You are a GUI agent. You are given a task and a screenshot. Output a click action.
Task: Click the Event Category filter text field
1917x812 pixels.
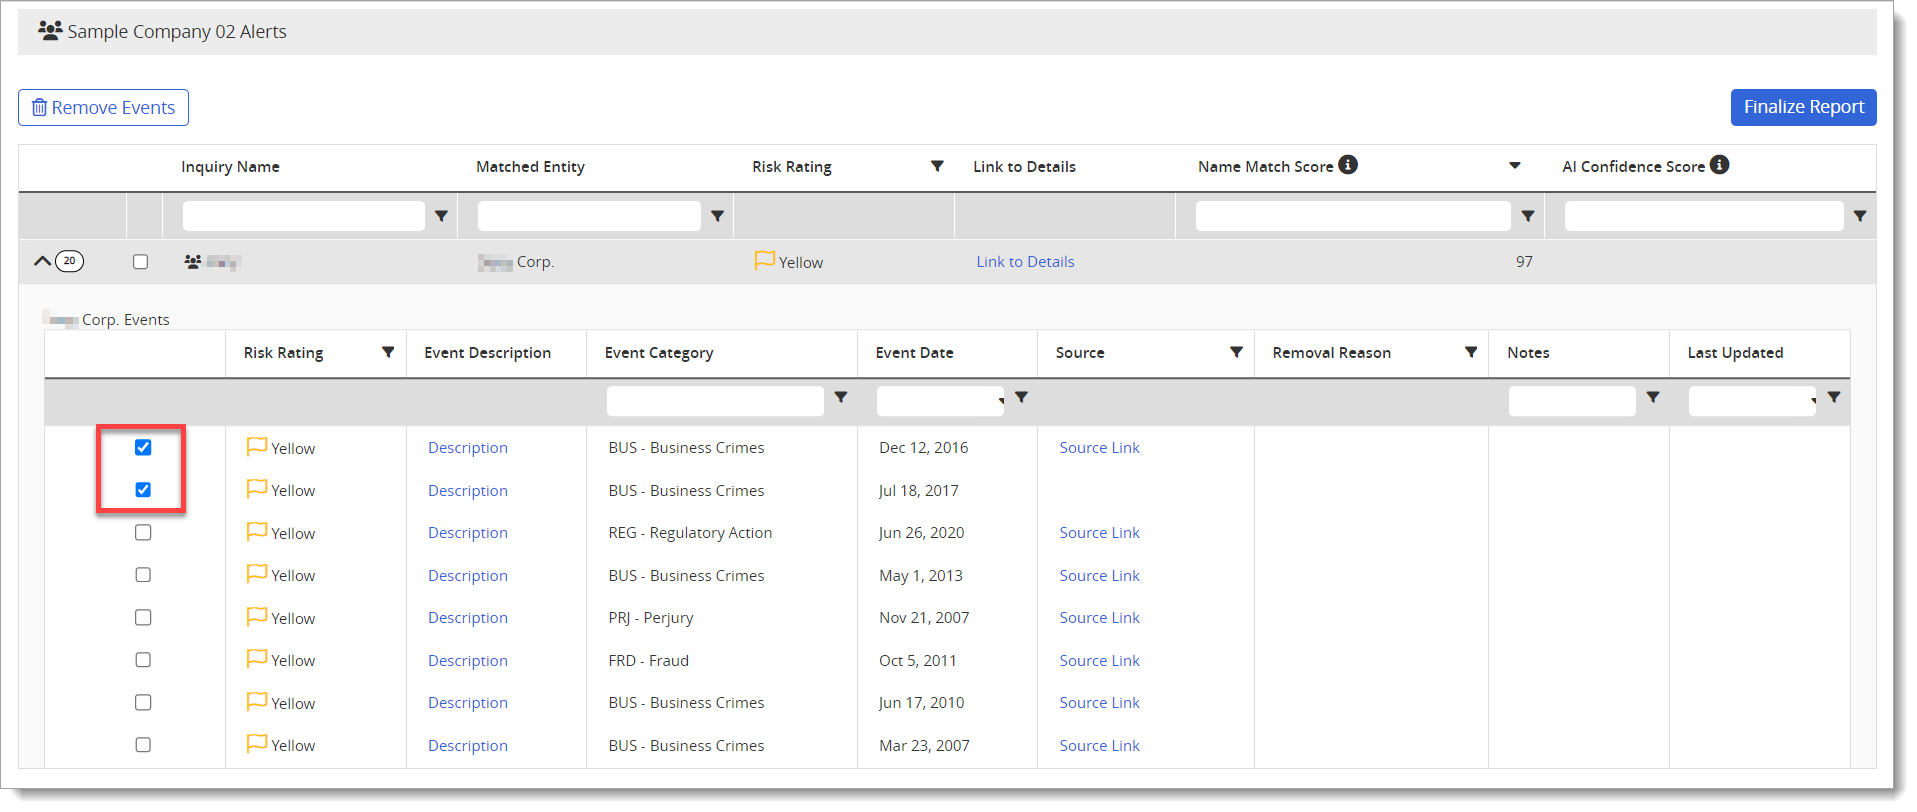click(715, 401)
